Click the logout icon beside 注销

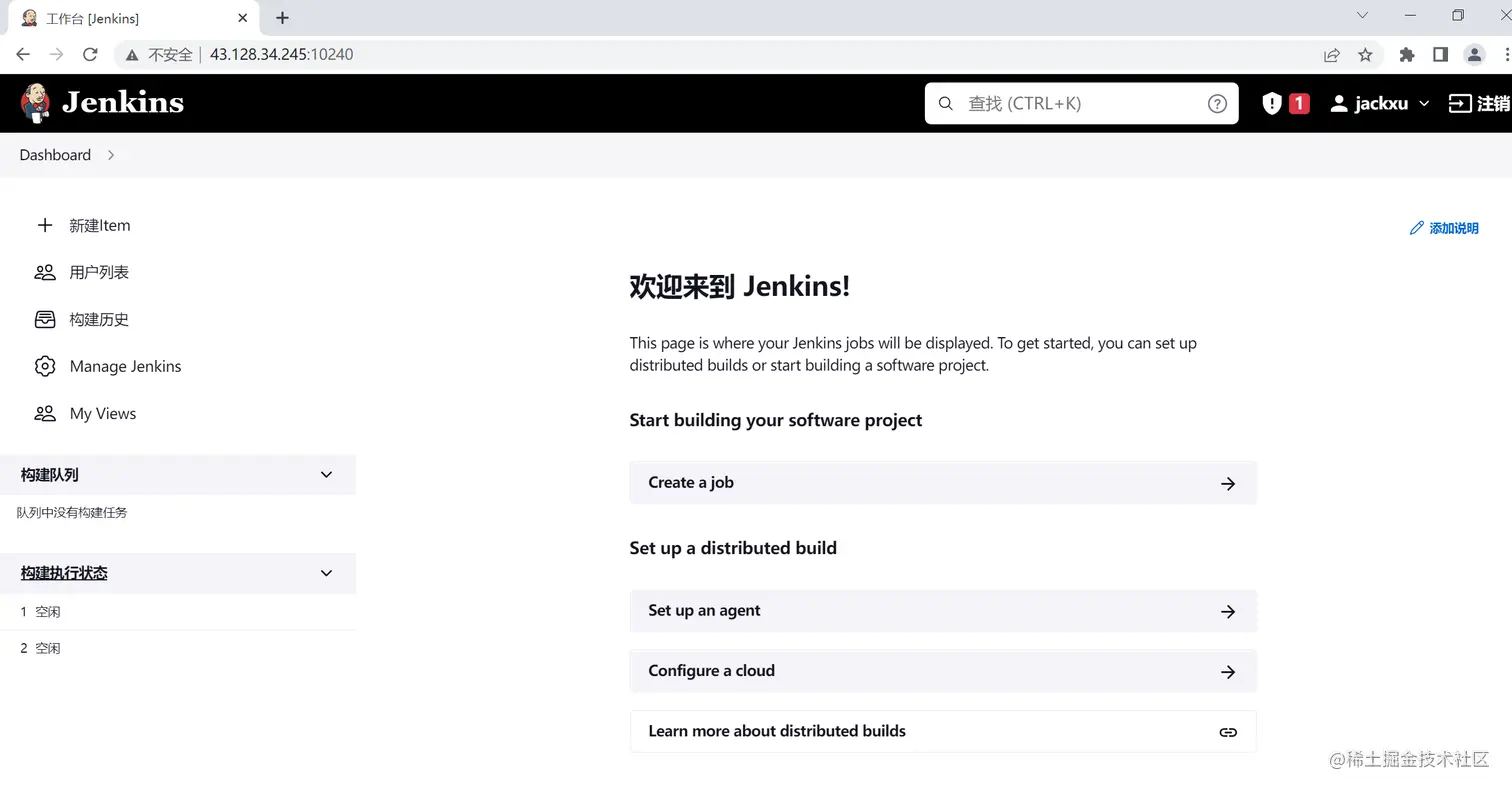tap(1460, 103)
